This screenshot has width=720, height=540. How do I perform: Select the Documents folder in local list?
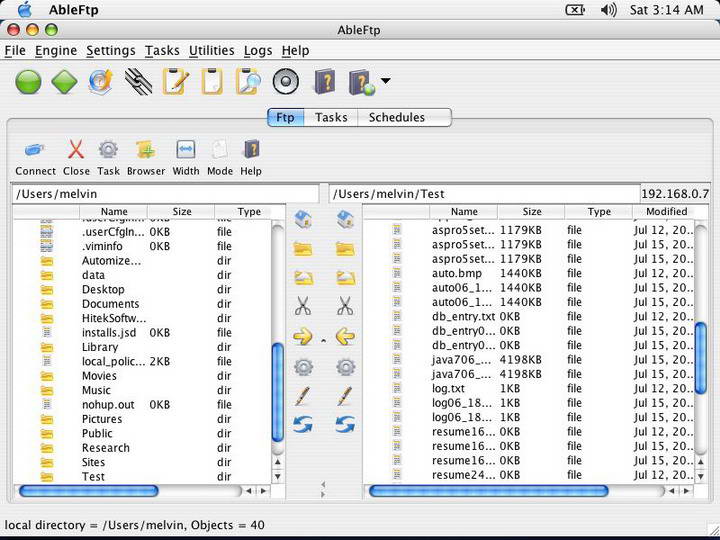pos(110,304)
